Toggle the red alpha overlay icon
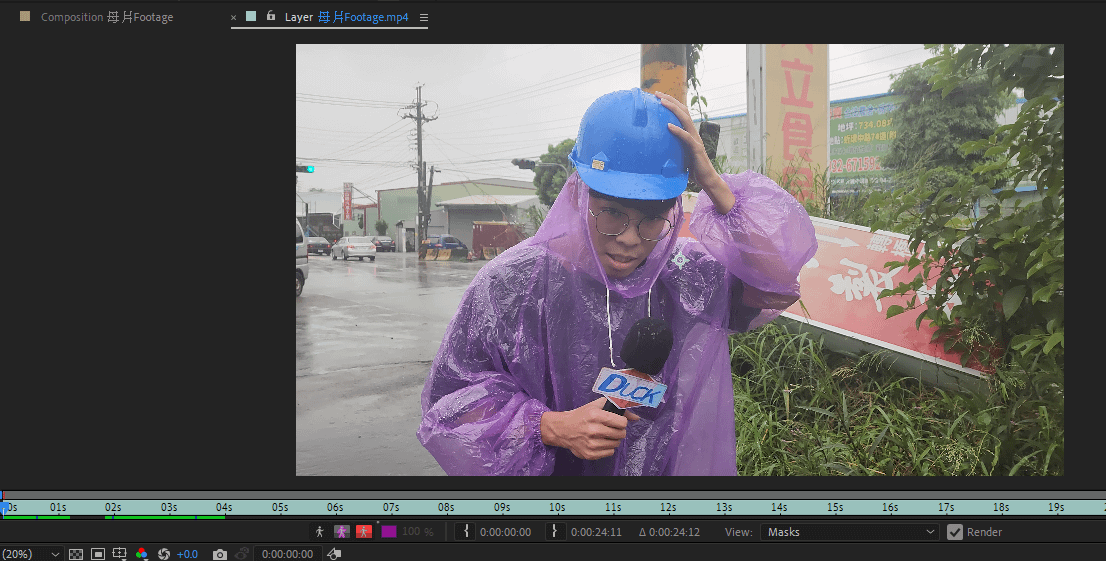 click(x=364, y=532)
